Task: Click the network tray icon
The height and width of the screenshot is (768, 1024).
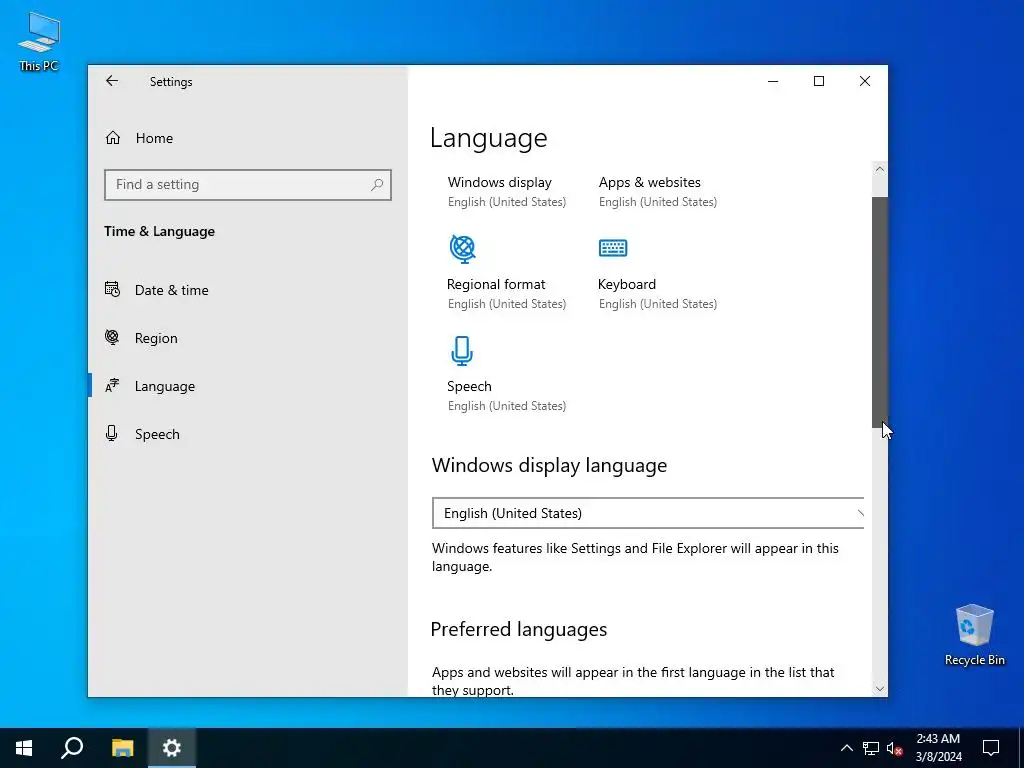Action: (871, 748)
